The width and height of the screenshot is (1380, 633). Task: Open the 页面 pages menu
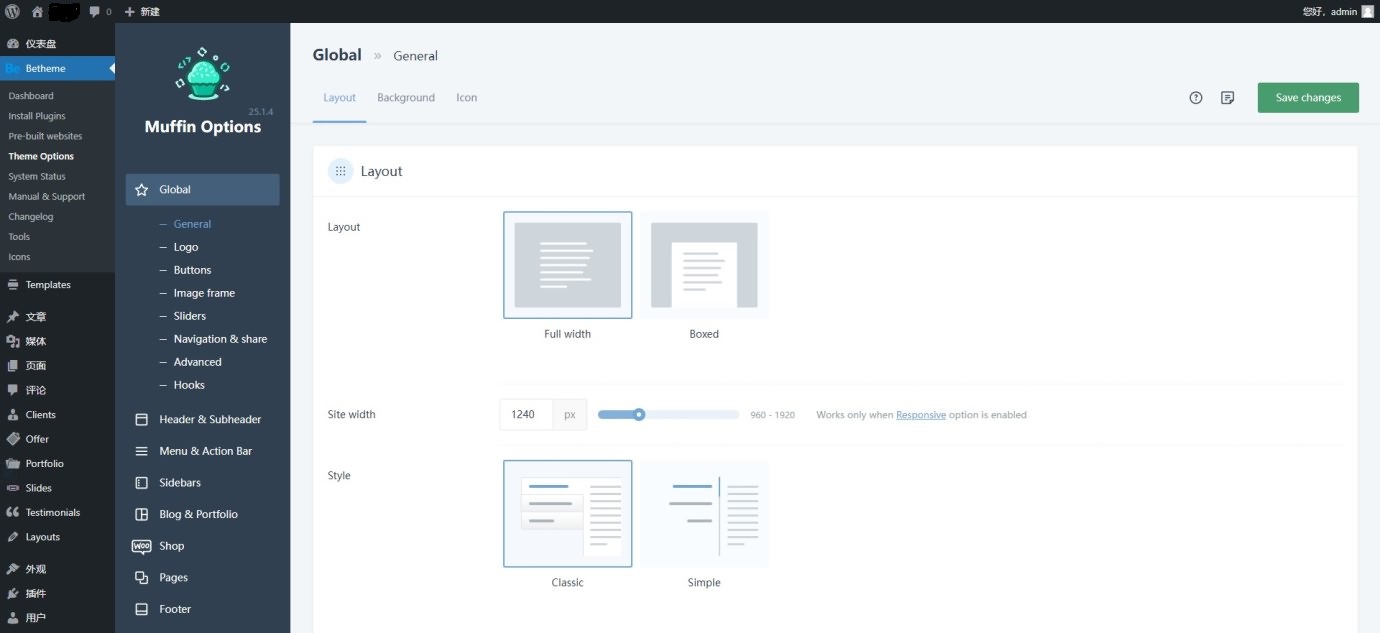click(x=57, y=366)
